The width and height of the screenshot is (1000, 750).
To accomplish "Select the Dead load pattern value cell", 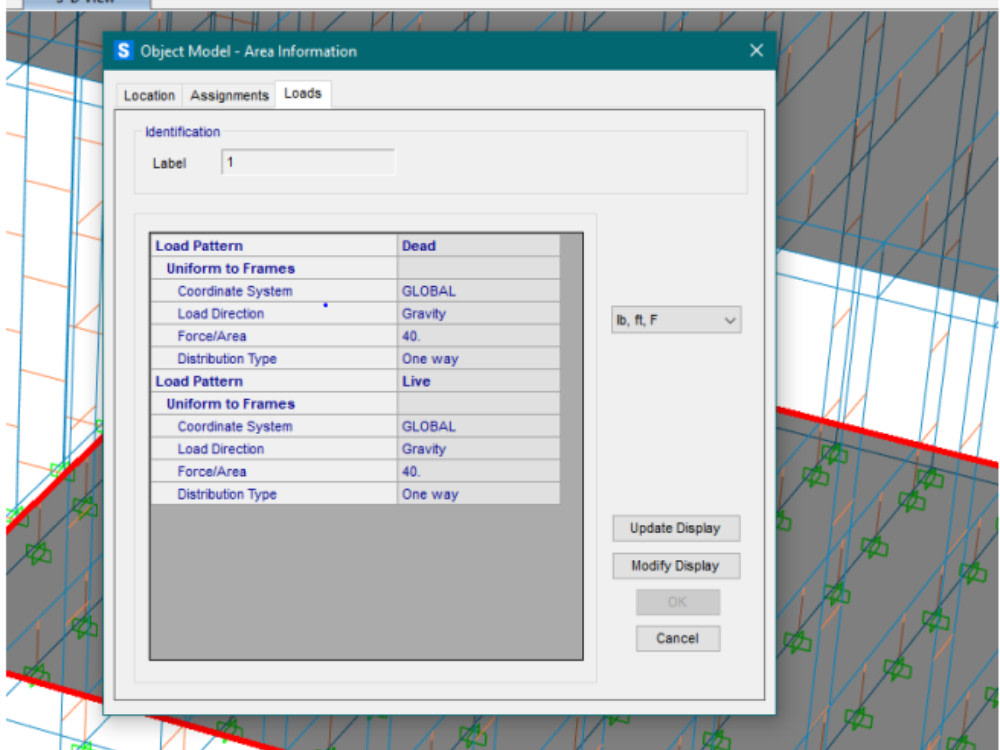I will point(478,246).
